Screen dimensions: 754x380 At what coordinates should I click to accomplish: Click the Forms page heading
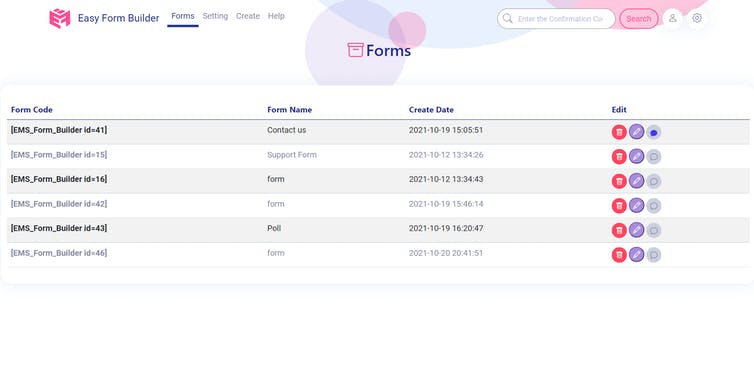tap(388, 50)
